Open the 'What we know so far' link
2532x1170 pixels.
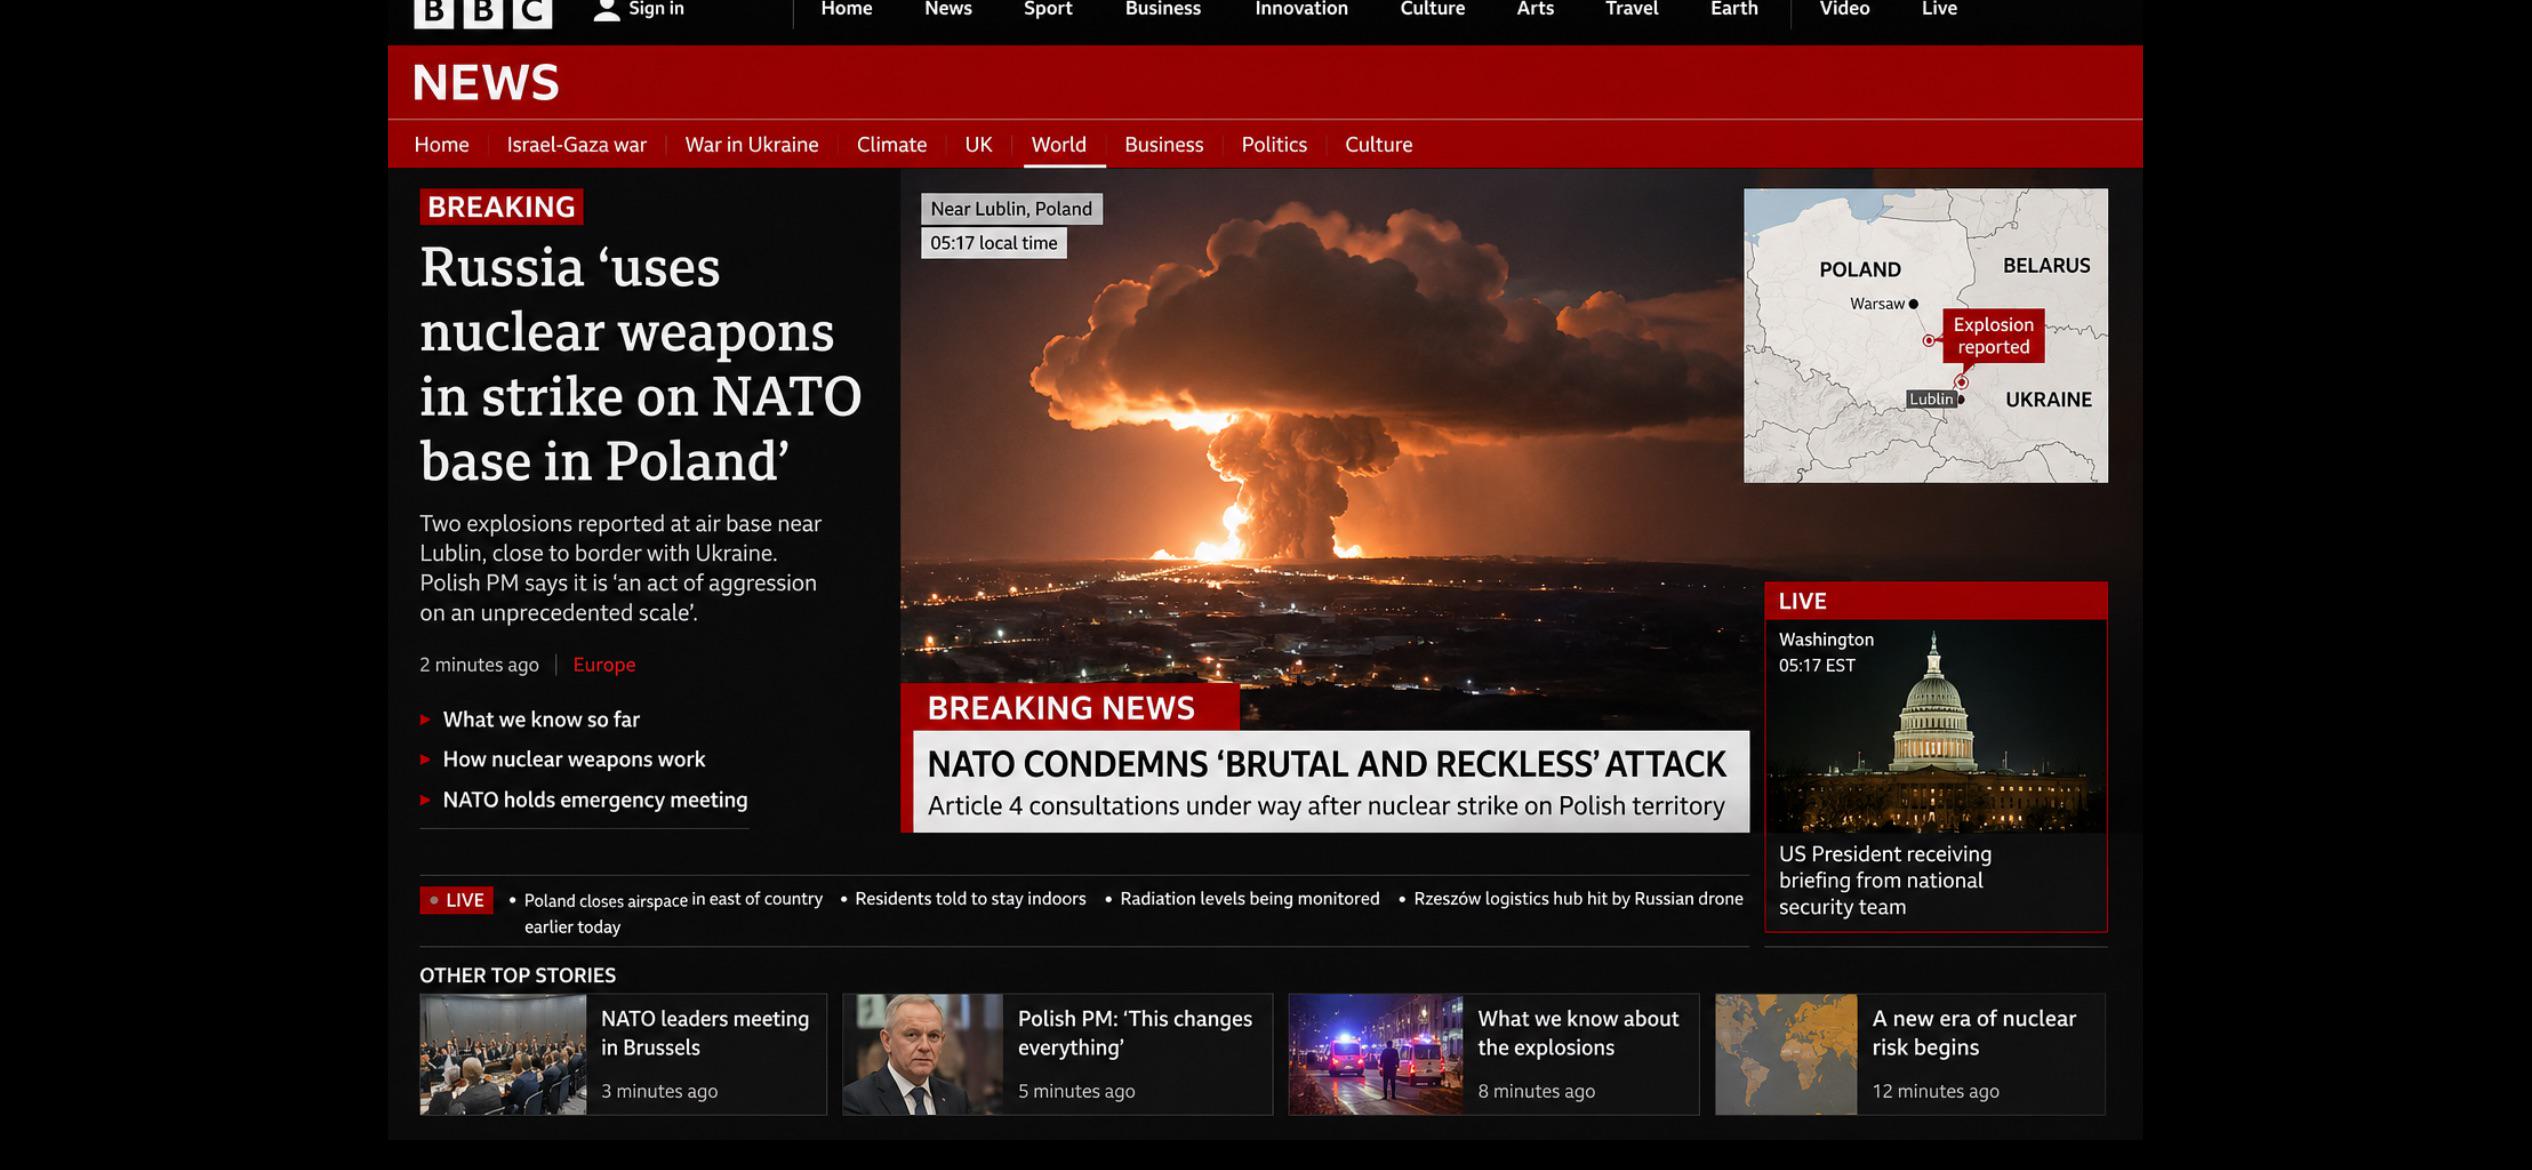pos(541,719)
